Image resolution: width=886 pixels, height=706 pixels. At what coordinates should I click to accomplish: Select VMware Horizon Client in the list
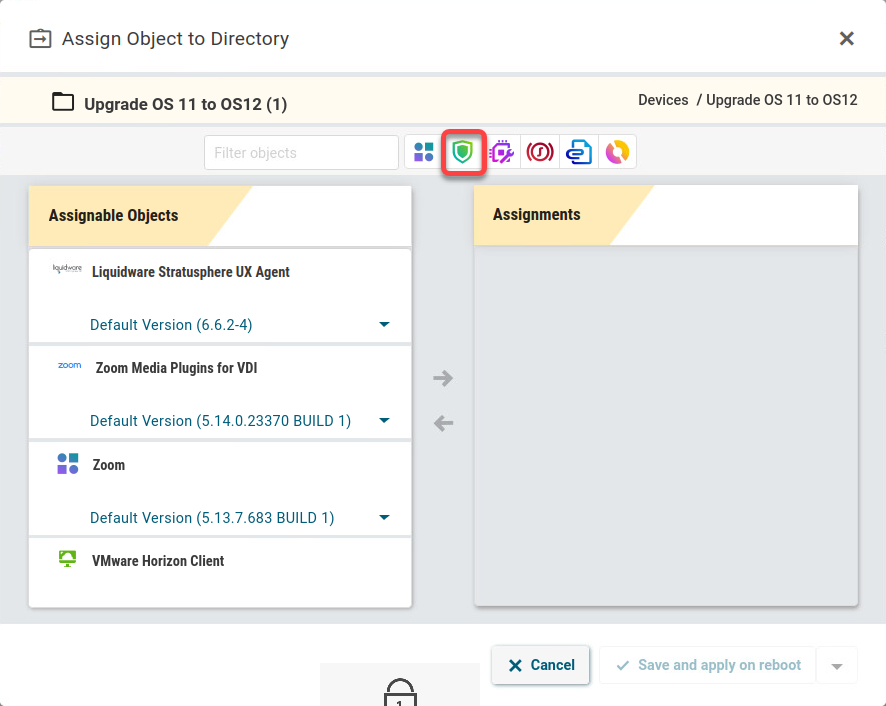[x=158, y=561]
